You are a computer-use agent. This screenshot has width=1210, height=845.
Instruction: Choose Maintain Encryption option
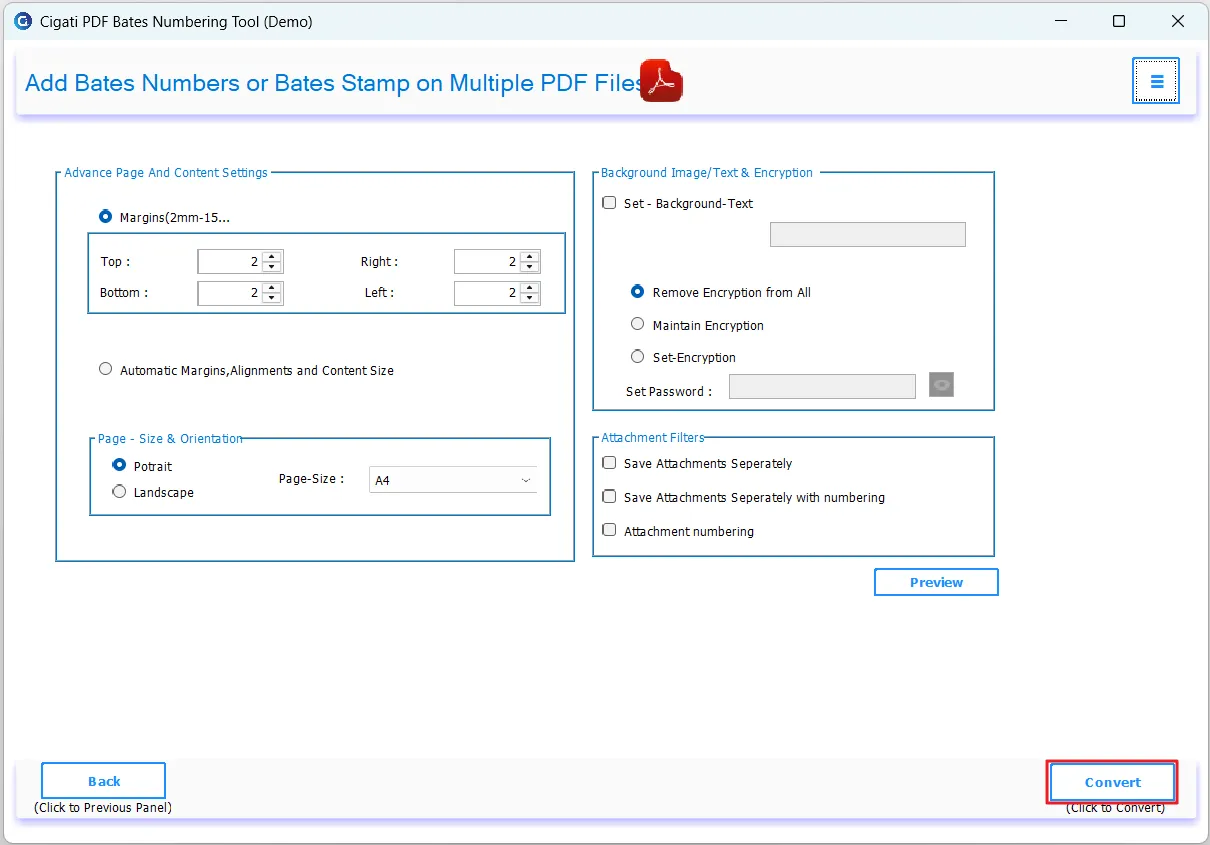[638, 325]
